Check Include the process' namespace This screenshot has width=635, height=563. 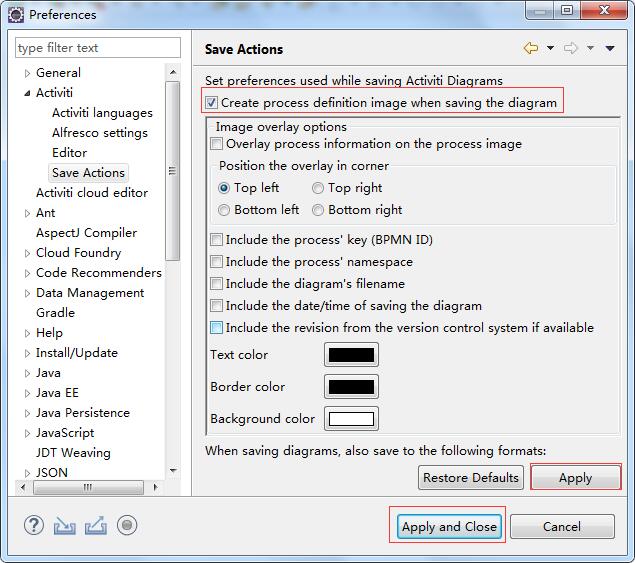pyautogui.click(x=216, y=261)
